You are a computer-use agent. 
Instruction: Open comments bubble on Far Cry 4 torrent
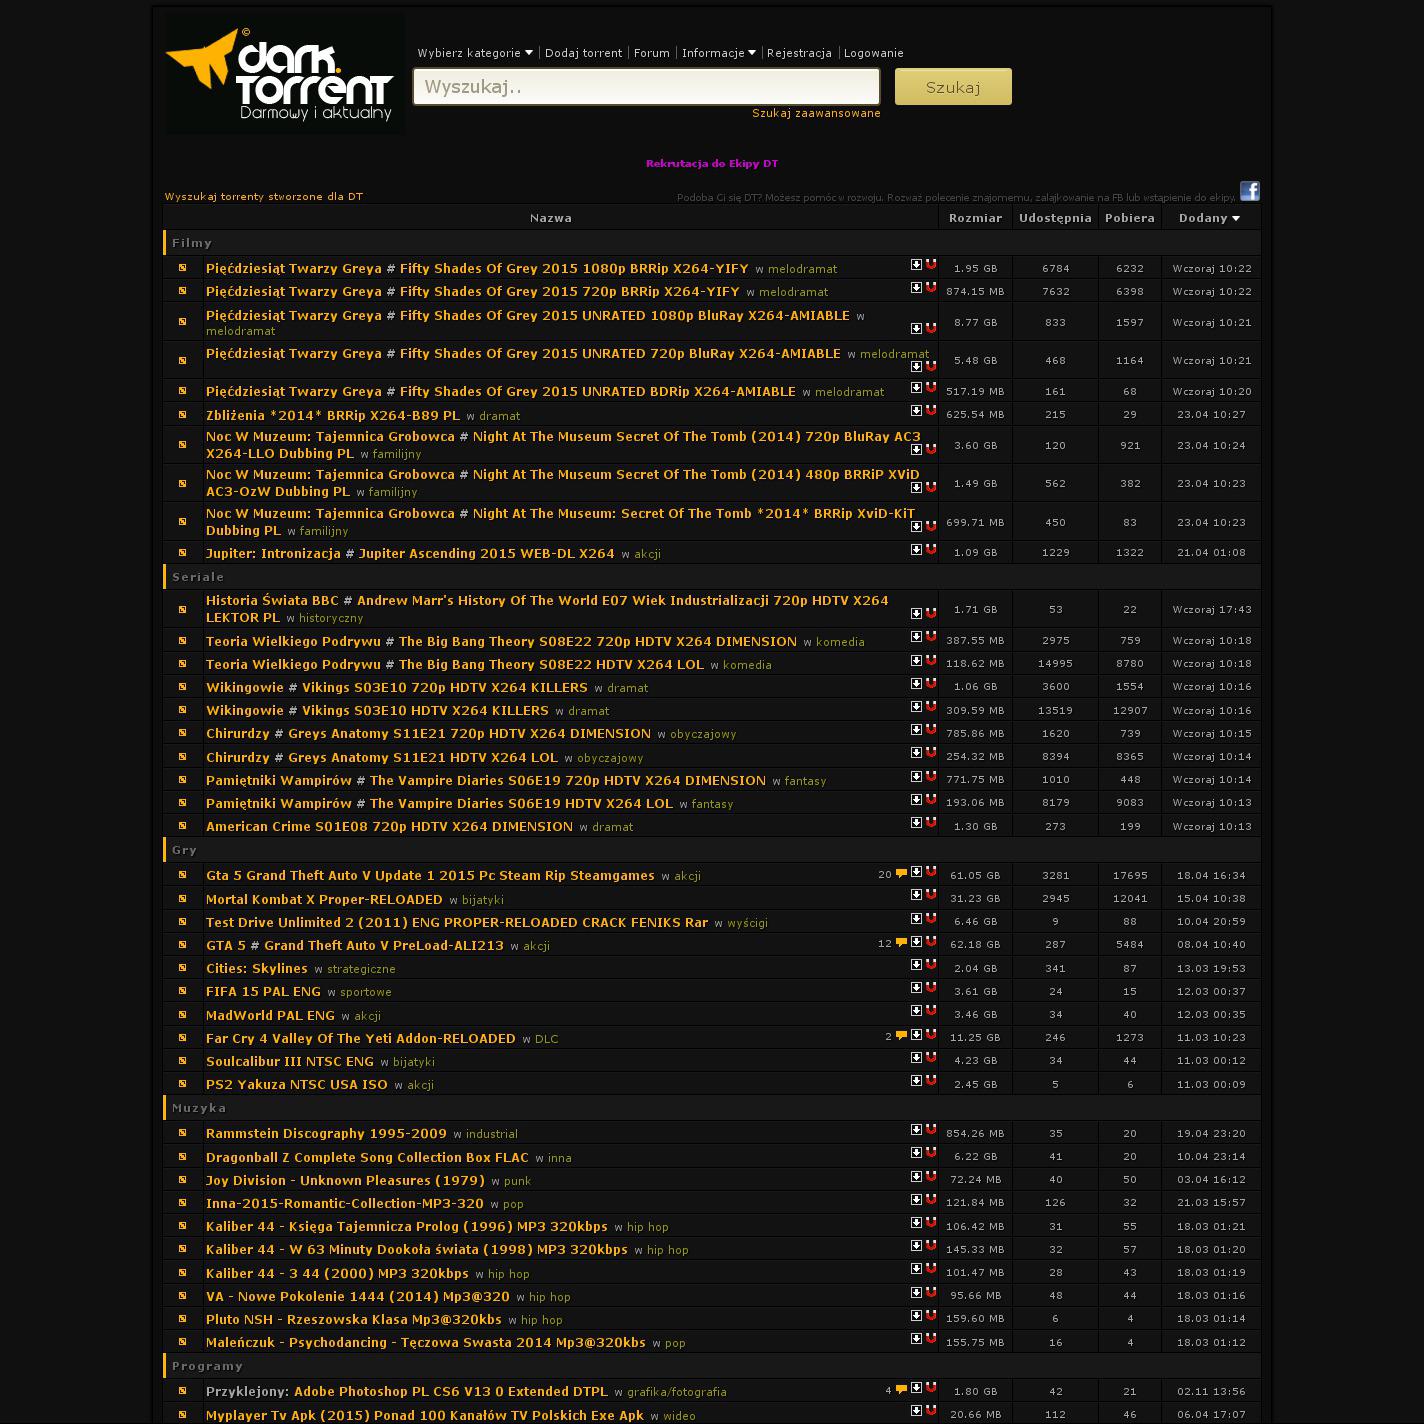(x=901, y=1036)
